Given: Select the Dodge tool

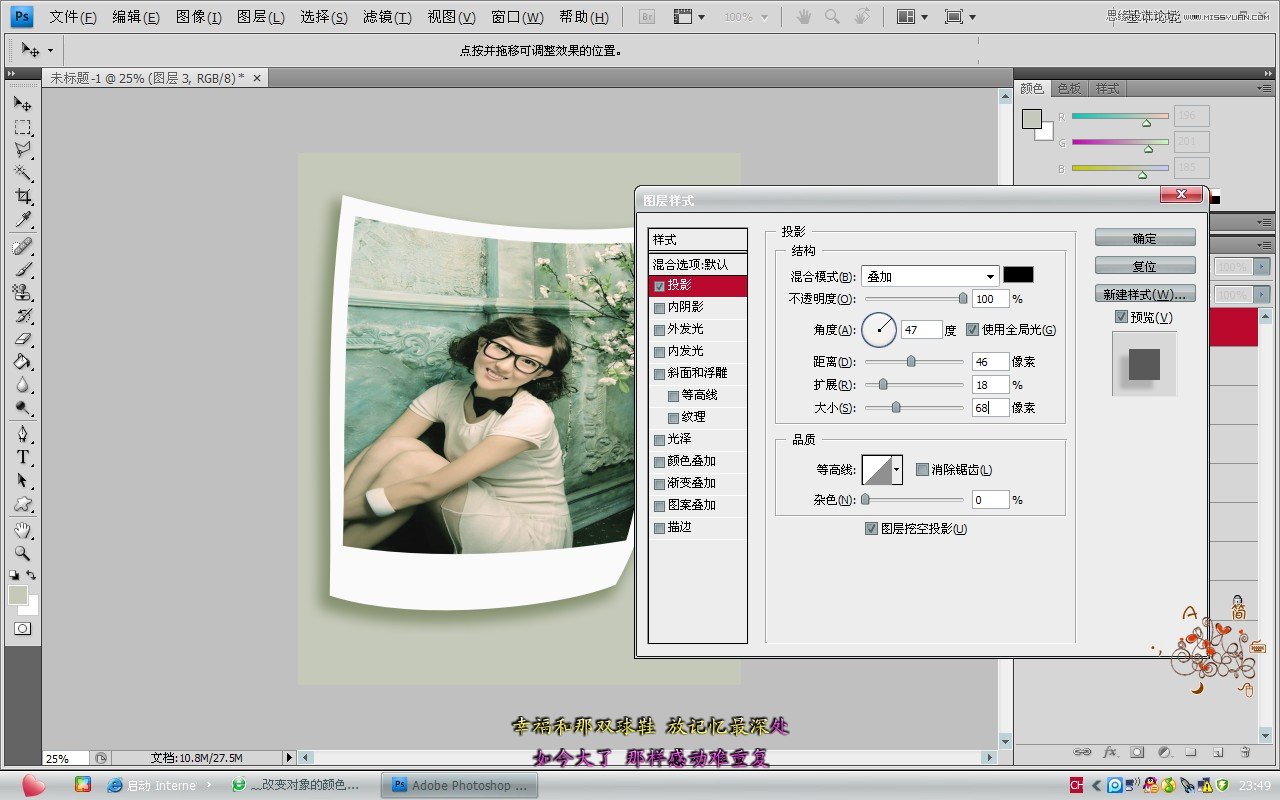Looking at the screenshot, I should click(22, 407).
